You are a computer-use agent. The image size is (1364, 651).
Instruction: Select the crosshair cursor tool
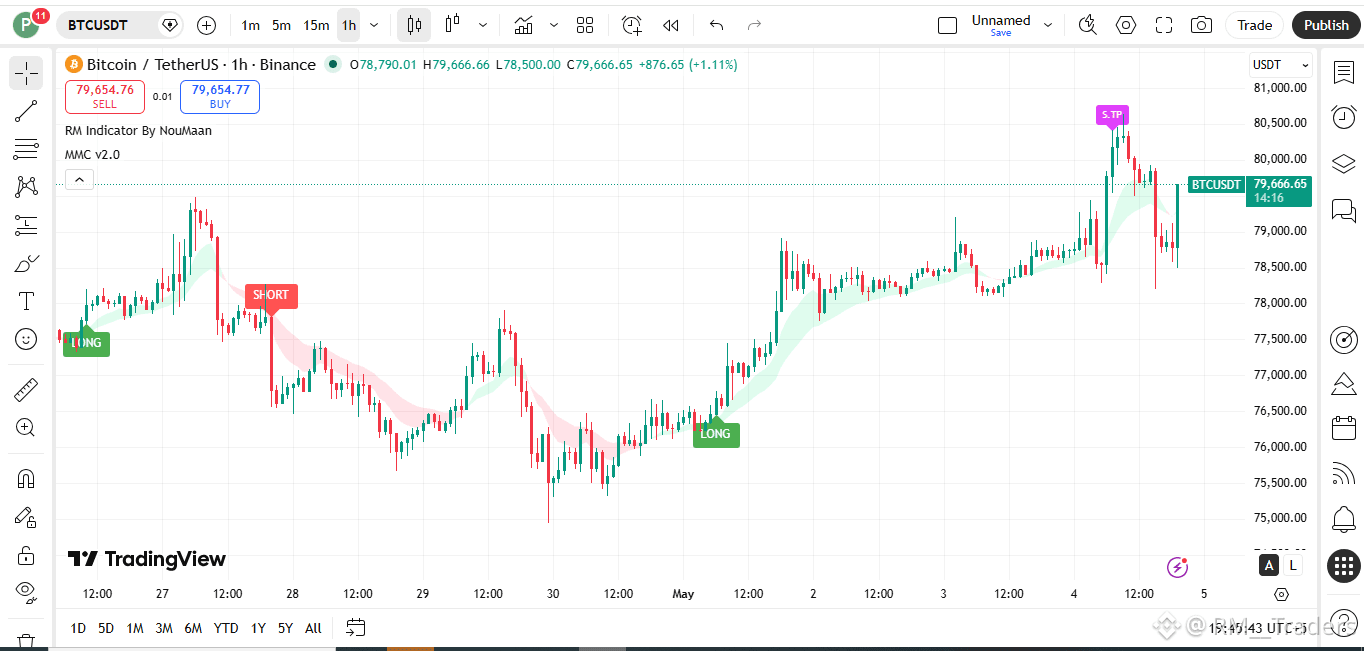pos(26,73)
